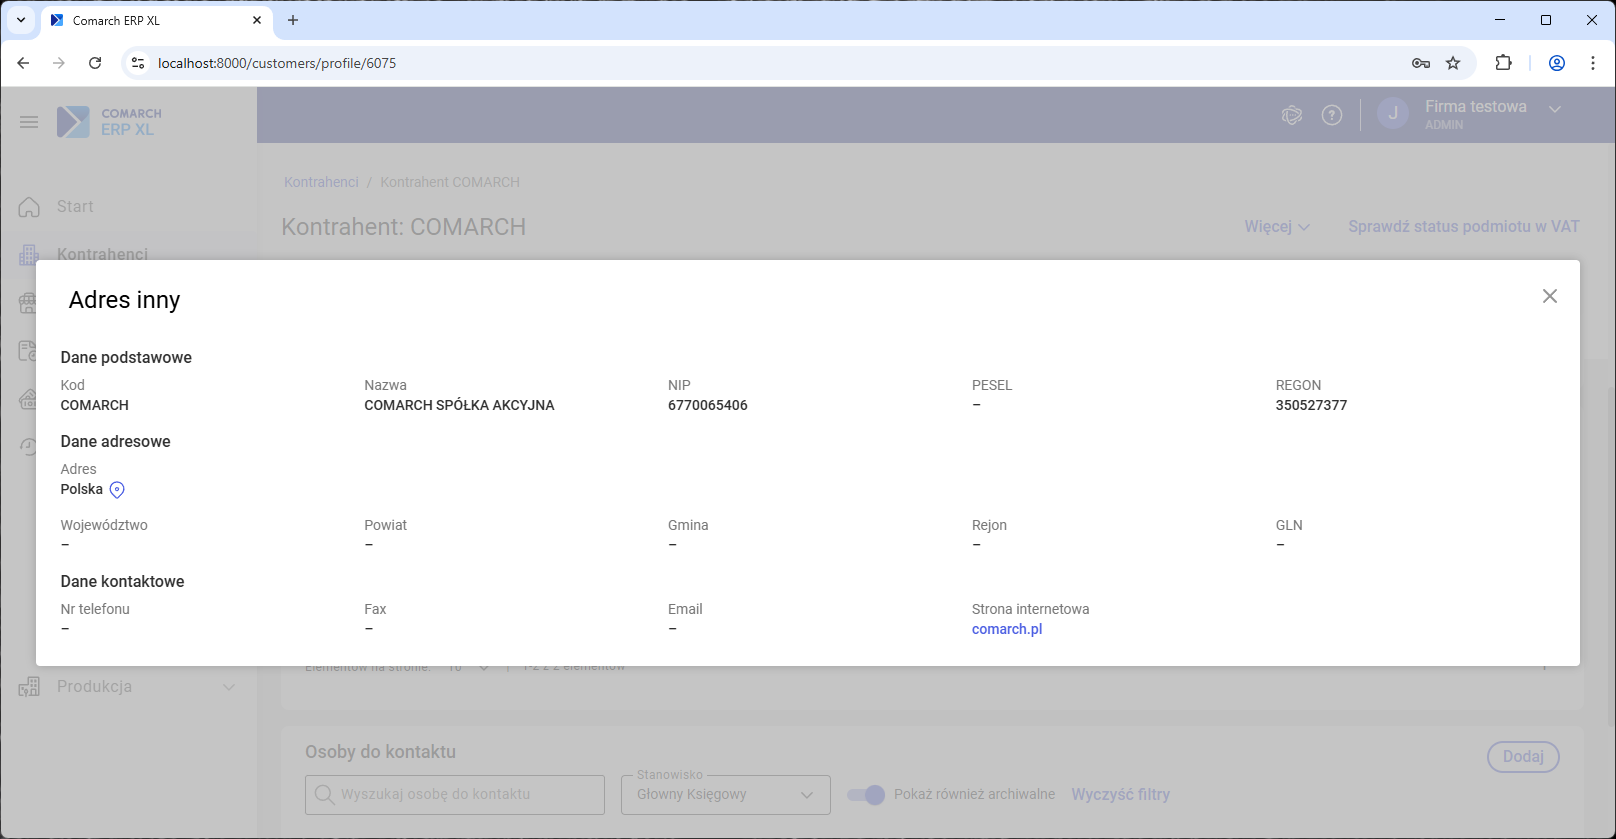The image size is (1616, 839).
Task: Open the help question mark icon
Action: pos(1331,115)
